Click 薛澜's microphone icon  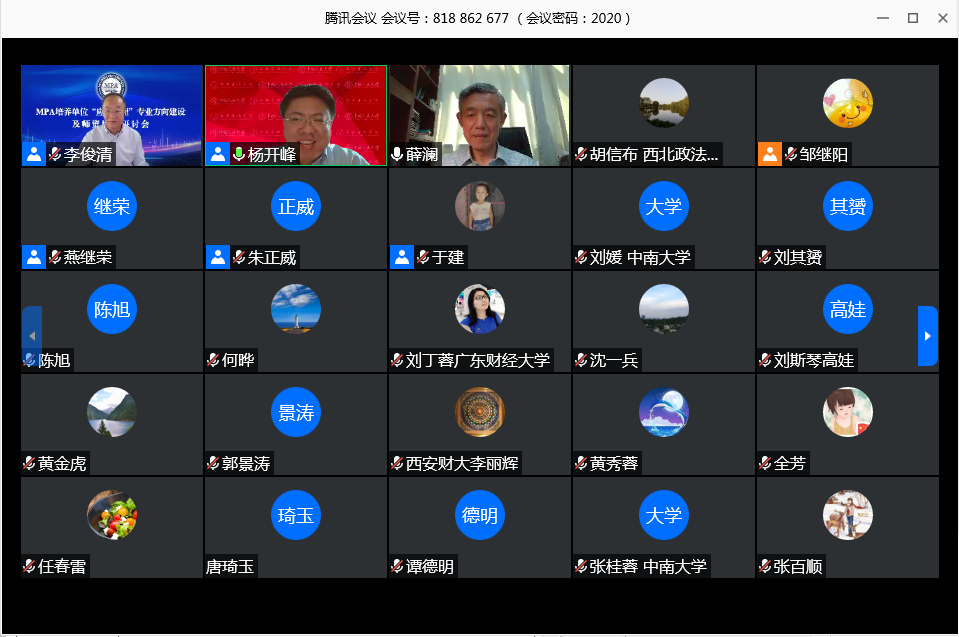coord(397,155)
